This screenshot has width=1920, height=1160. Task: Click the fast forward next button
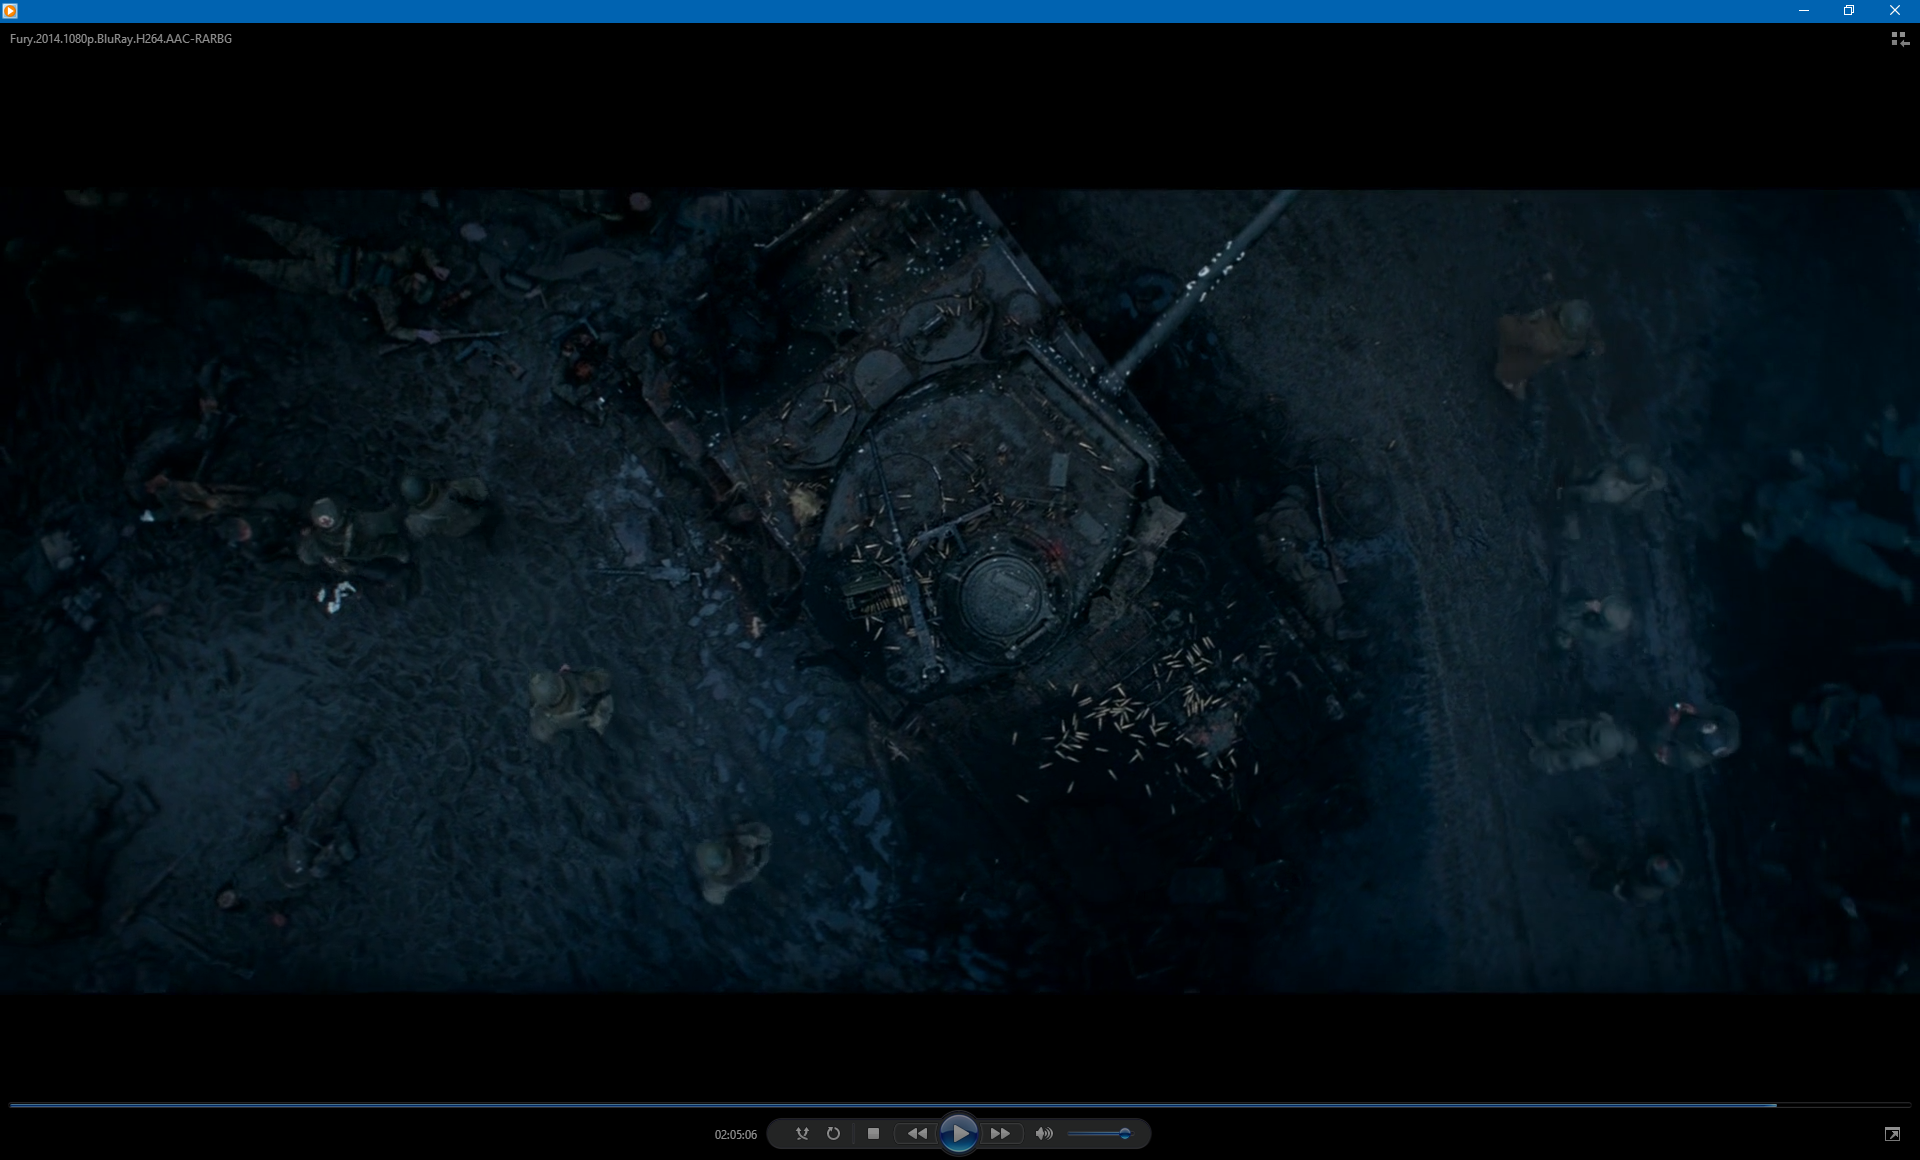1000,1133
